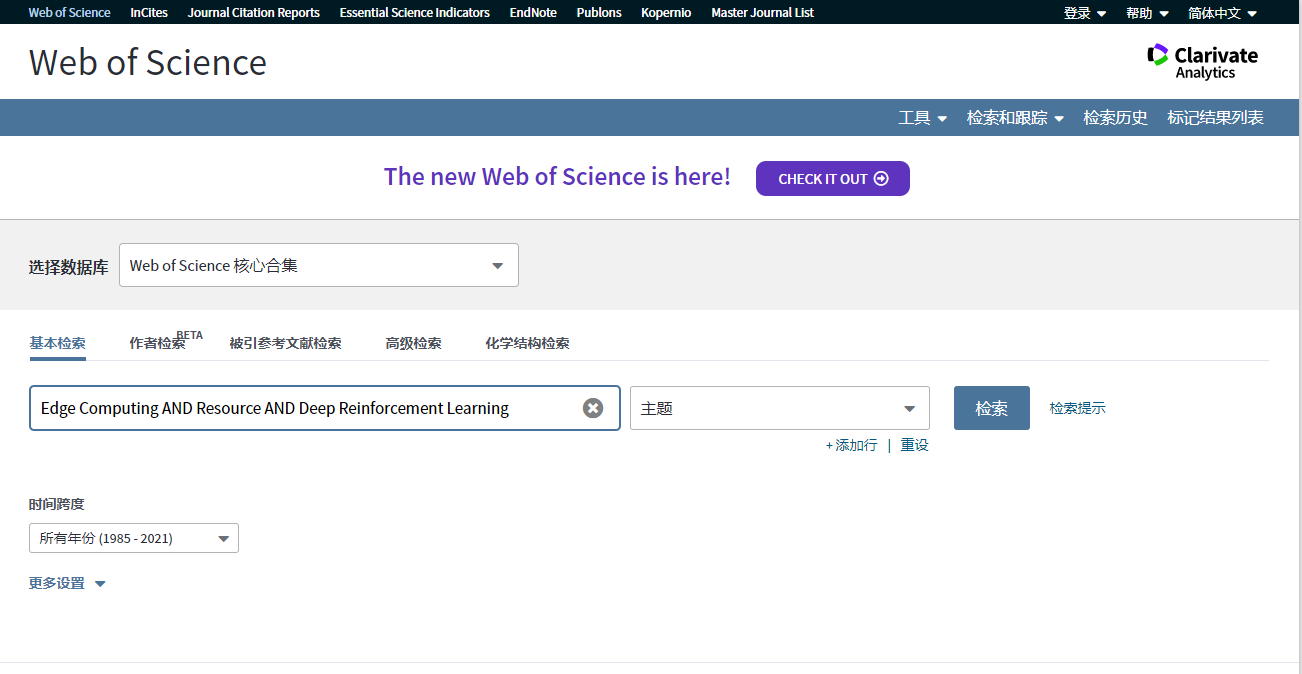This screenshot has height=674, width=1302.
Task: Open the 选择数据库 database dropdown
Action: tap(319, 265)
